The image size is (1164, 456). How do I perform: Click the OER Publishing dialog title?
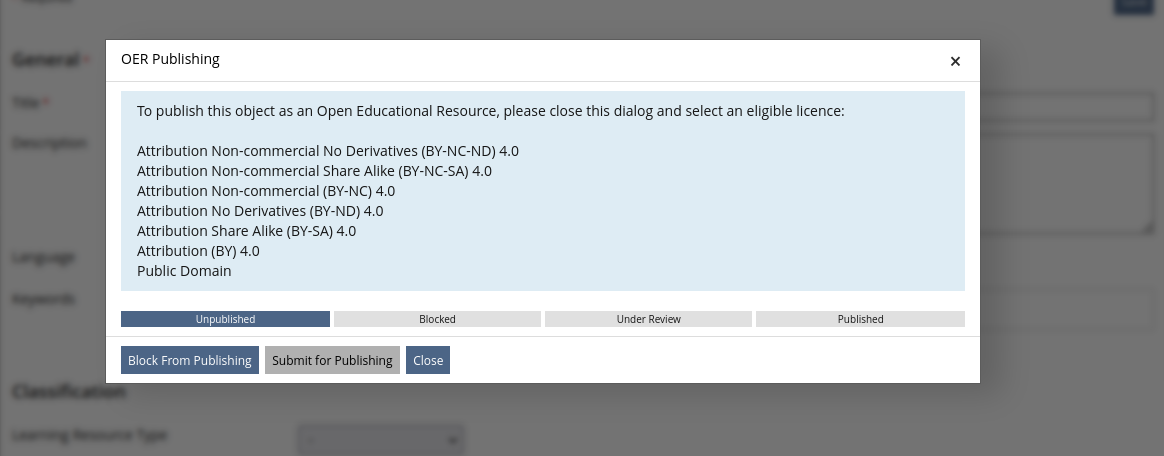pos(170,59)
